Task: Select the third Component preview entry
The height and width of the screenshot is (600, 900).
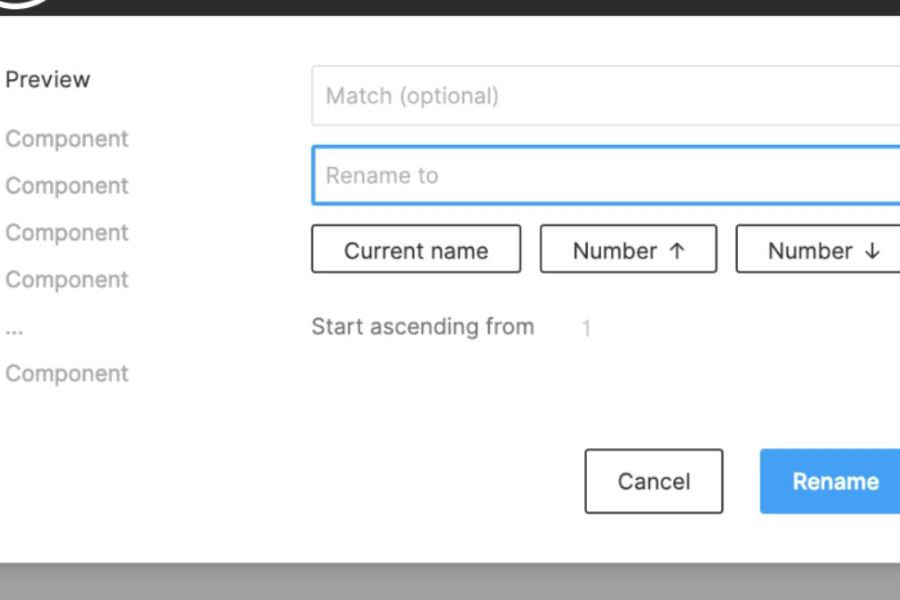Action: tap(67, 233)
